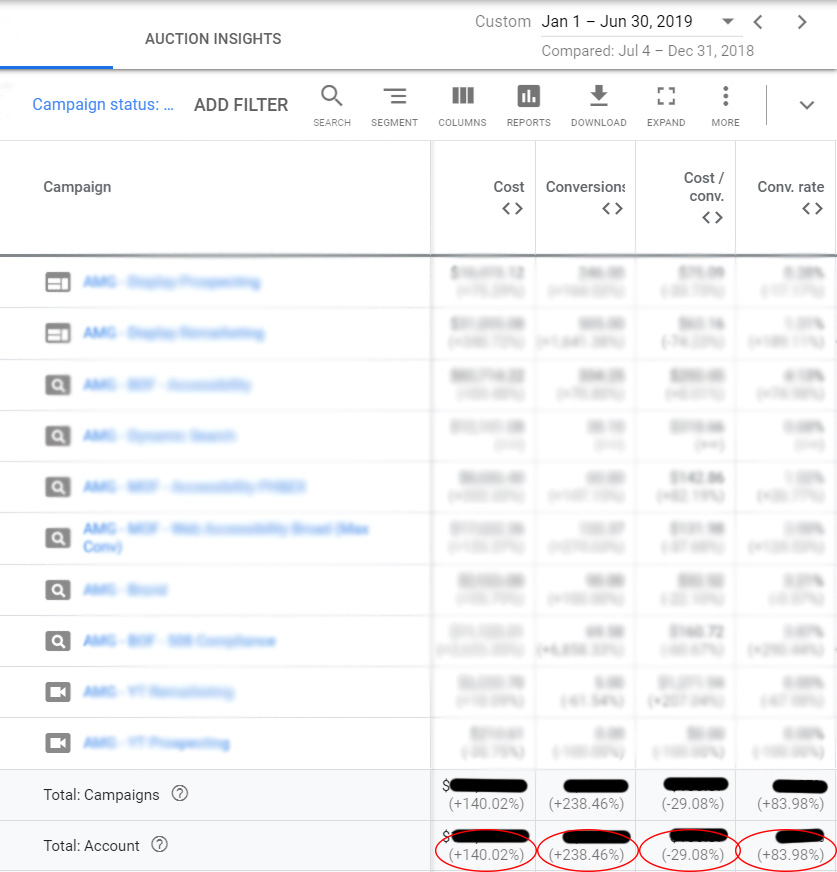Toggle comparison arrows under the Cost header
This screenshot has height=872, width=837.
(512, 209)
